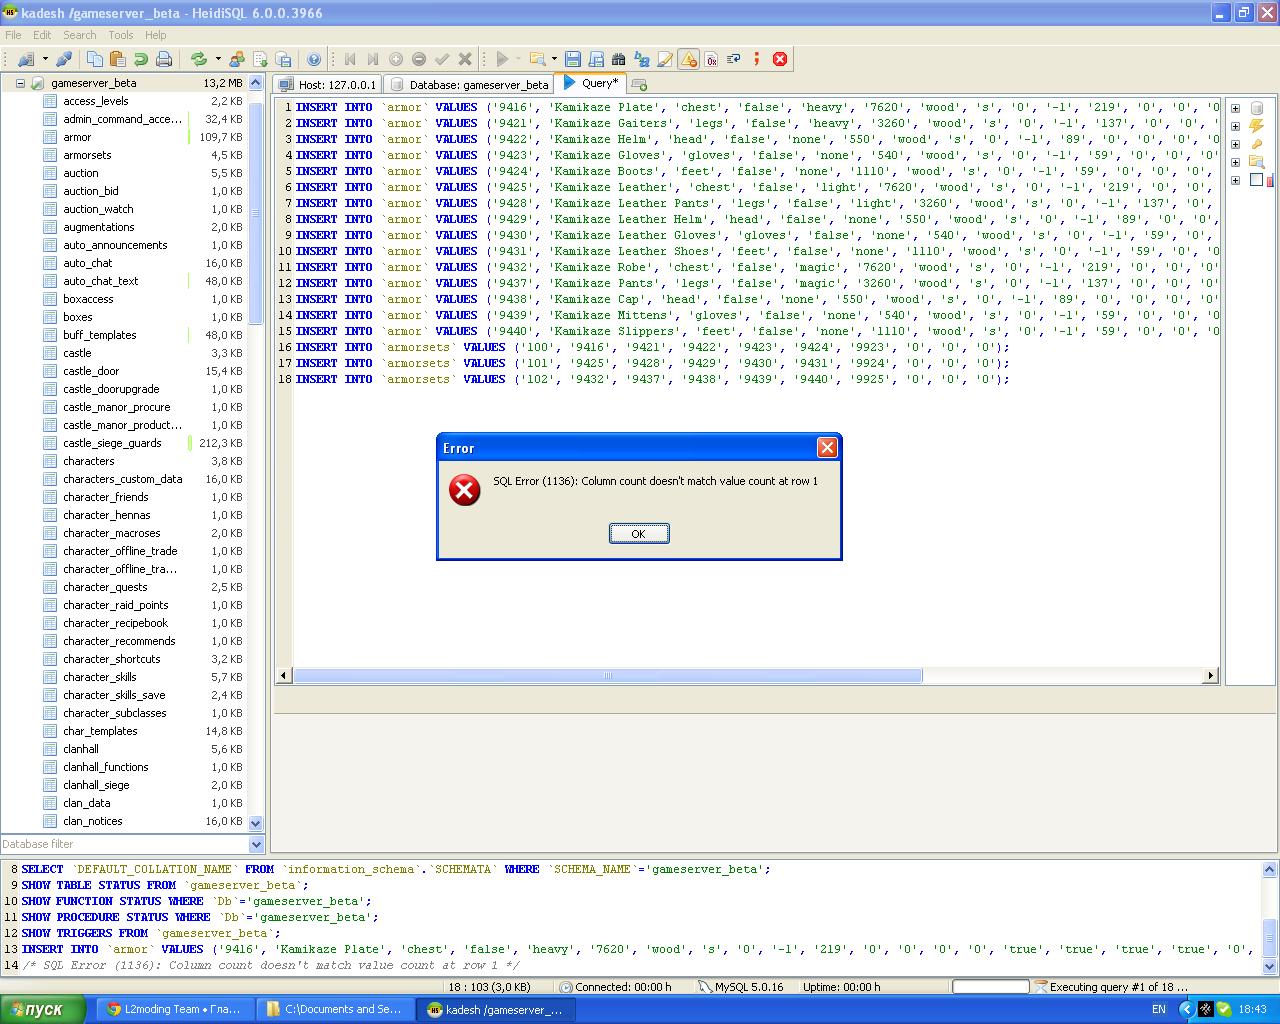The height and width of the screenshot is (1024, 1280).
Task: Open the Search menu
Action: point(80,35)
